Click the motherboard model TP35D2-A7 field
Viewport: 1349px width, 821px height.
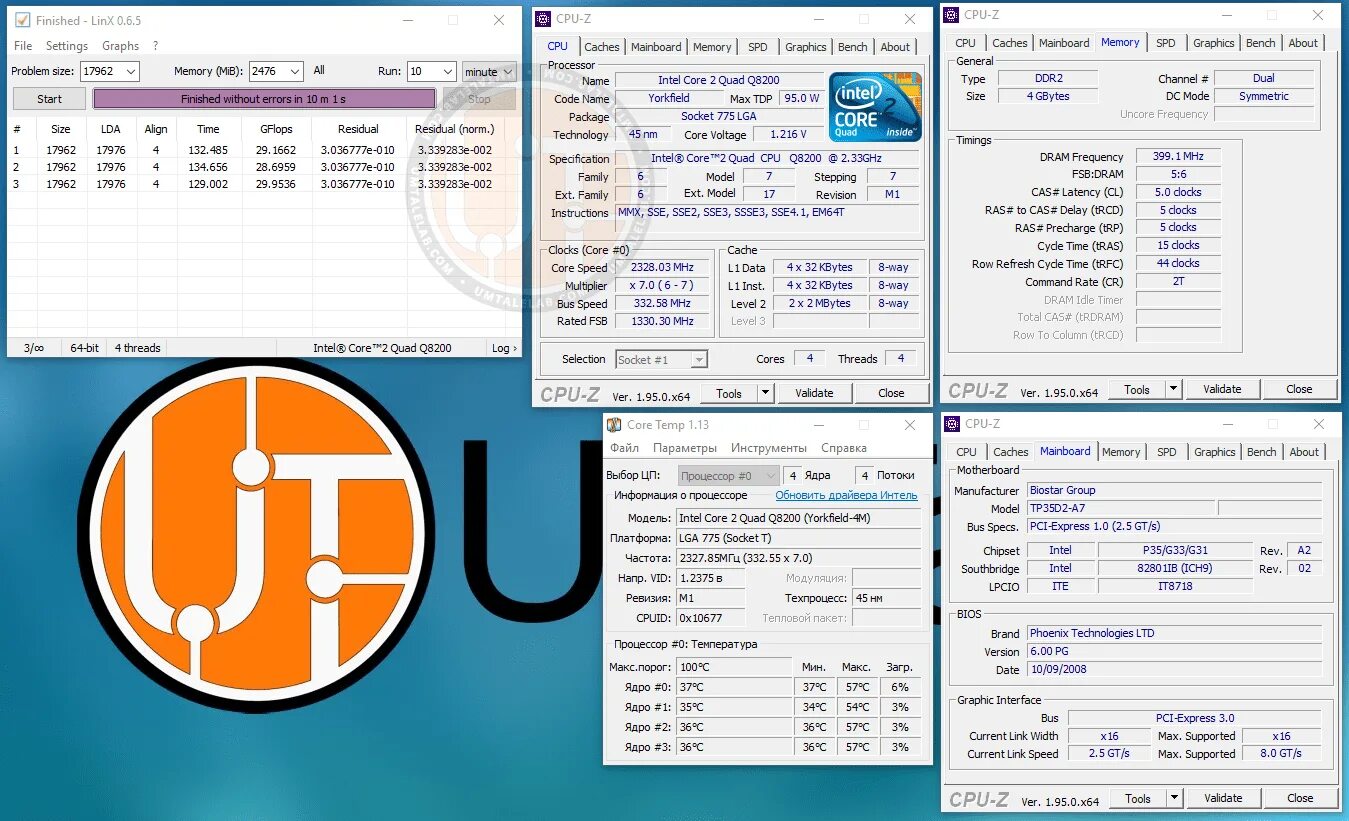[x=1120, y=508]
